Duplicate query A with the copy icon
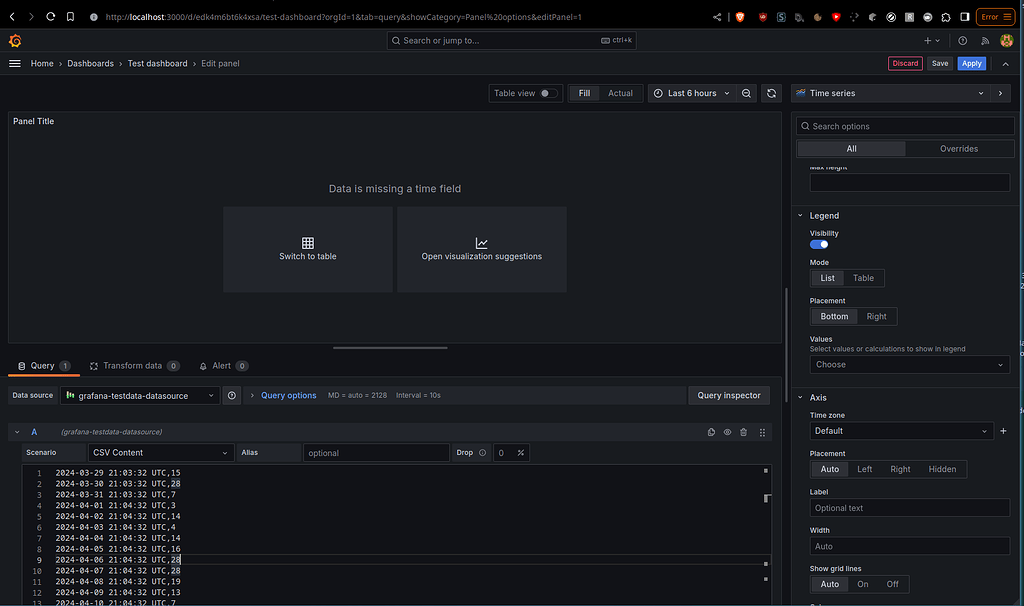Viewport: 1024px width, 606px height. point(711,432)
